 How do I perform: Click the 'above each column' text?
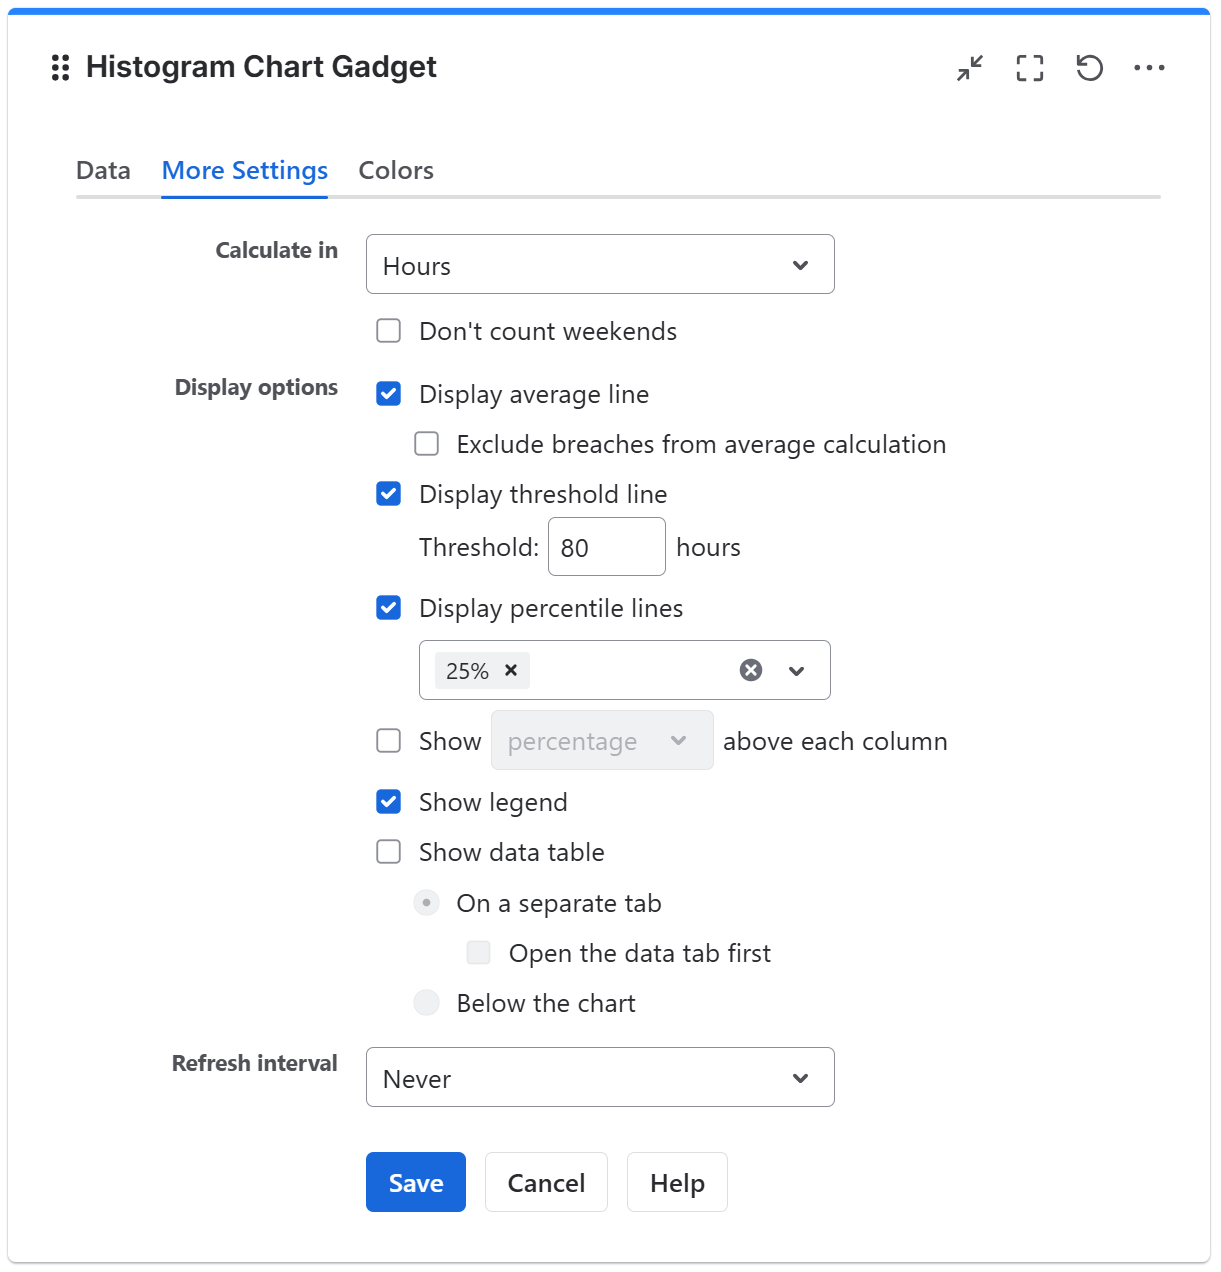point(835,741)
